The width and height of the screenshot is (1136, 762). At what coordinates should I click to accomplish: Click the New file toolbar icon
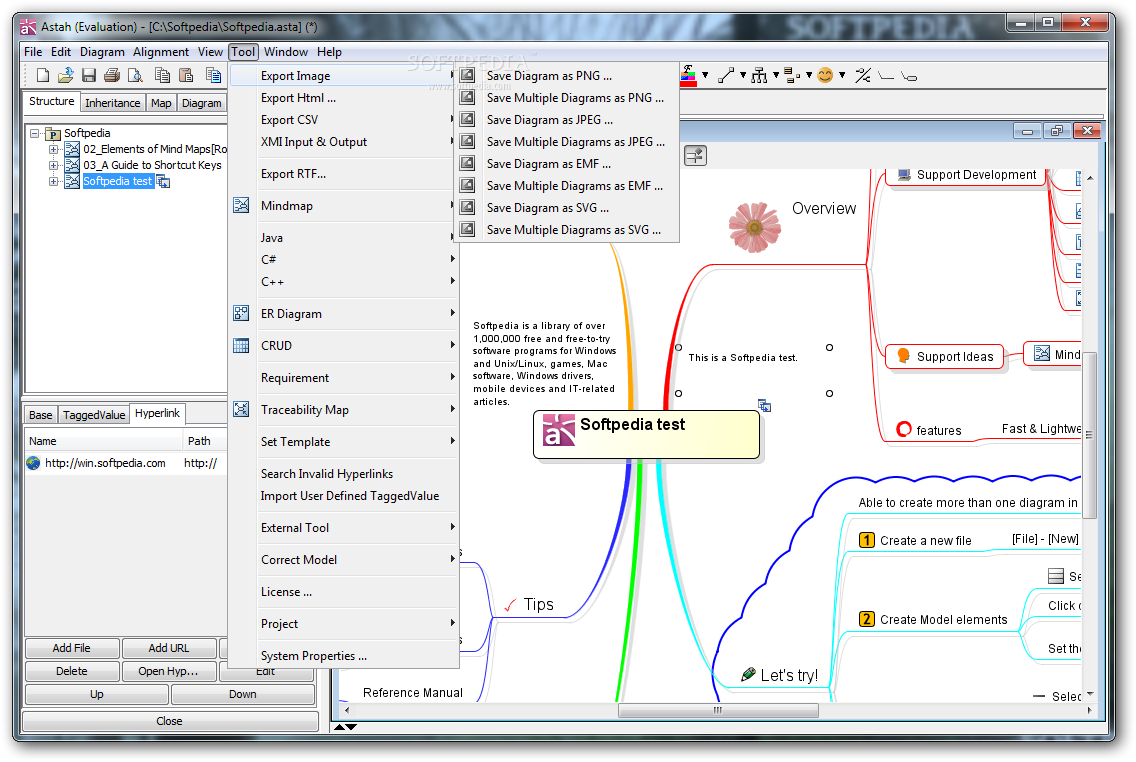click(x=43, y=75)
